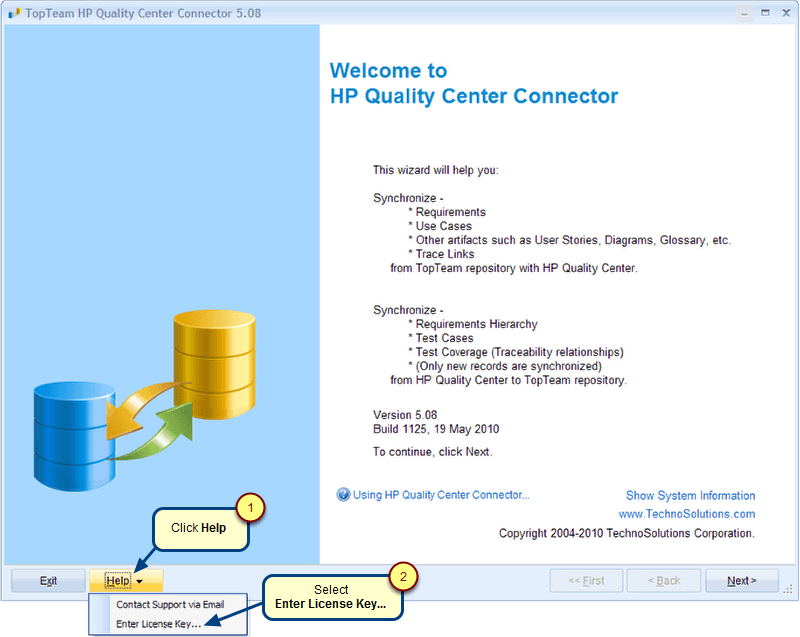Image resolution: width=800 pixels, height=637 pixels.
Task: Click the yellow step 2 callout badge
Action: pyautogui.click(x=402, y=576)
